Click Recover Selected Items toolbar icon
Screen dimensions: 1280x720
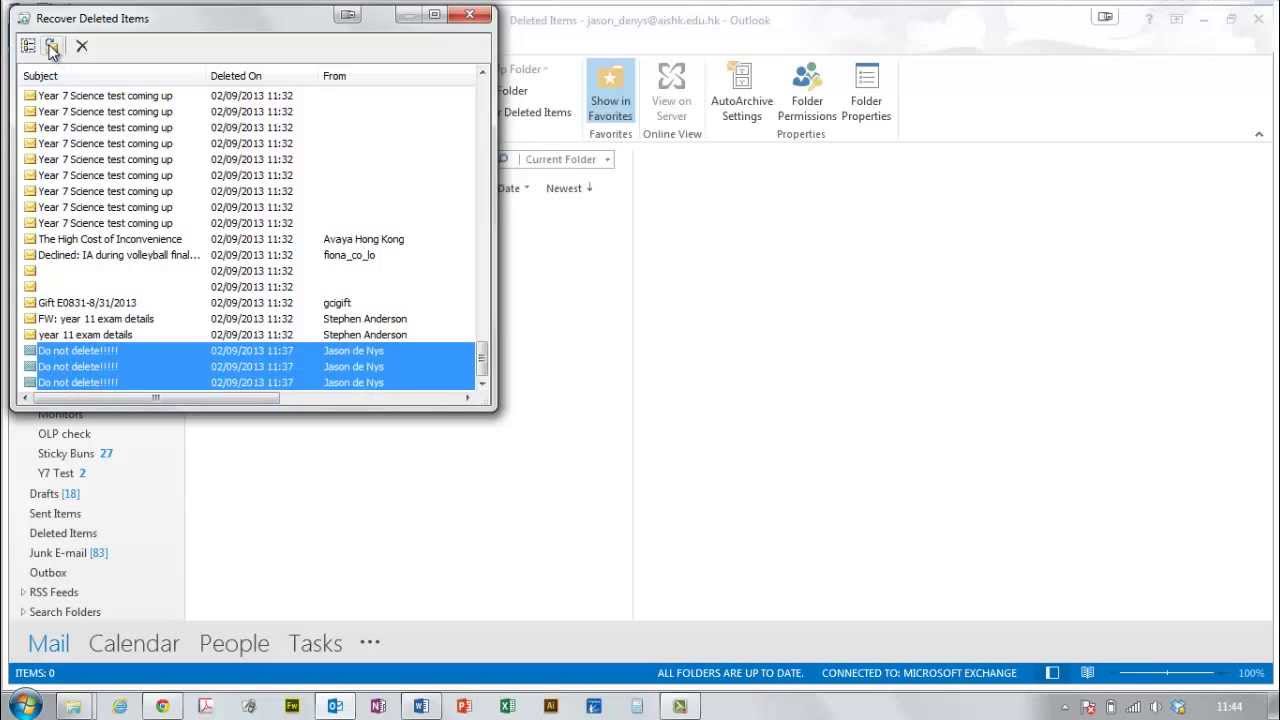(52, 46)
